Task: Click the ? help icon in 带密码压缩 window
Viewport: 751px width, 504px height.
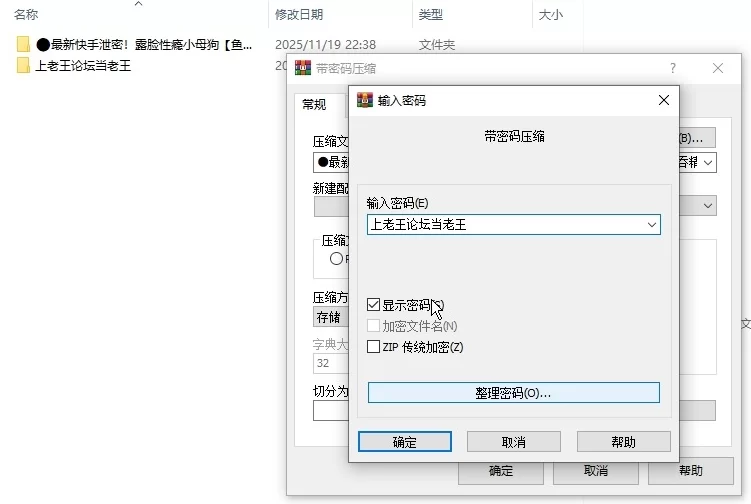Action: pyautogui.click(x=672, y=68)
